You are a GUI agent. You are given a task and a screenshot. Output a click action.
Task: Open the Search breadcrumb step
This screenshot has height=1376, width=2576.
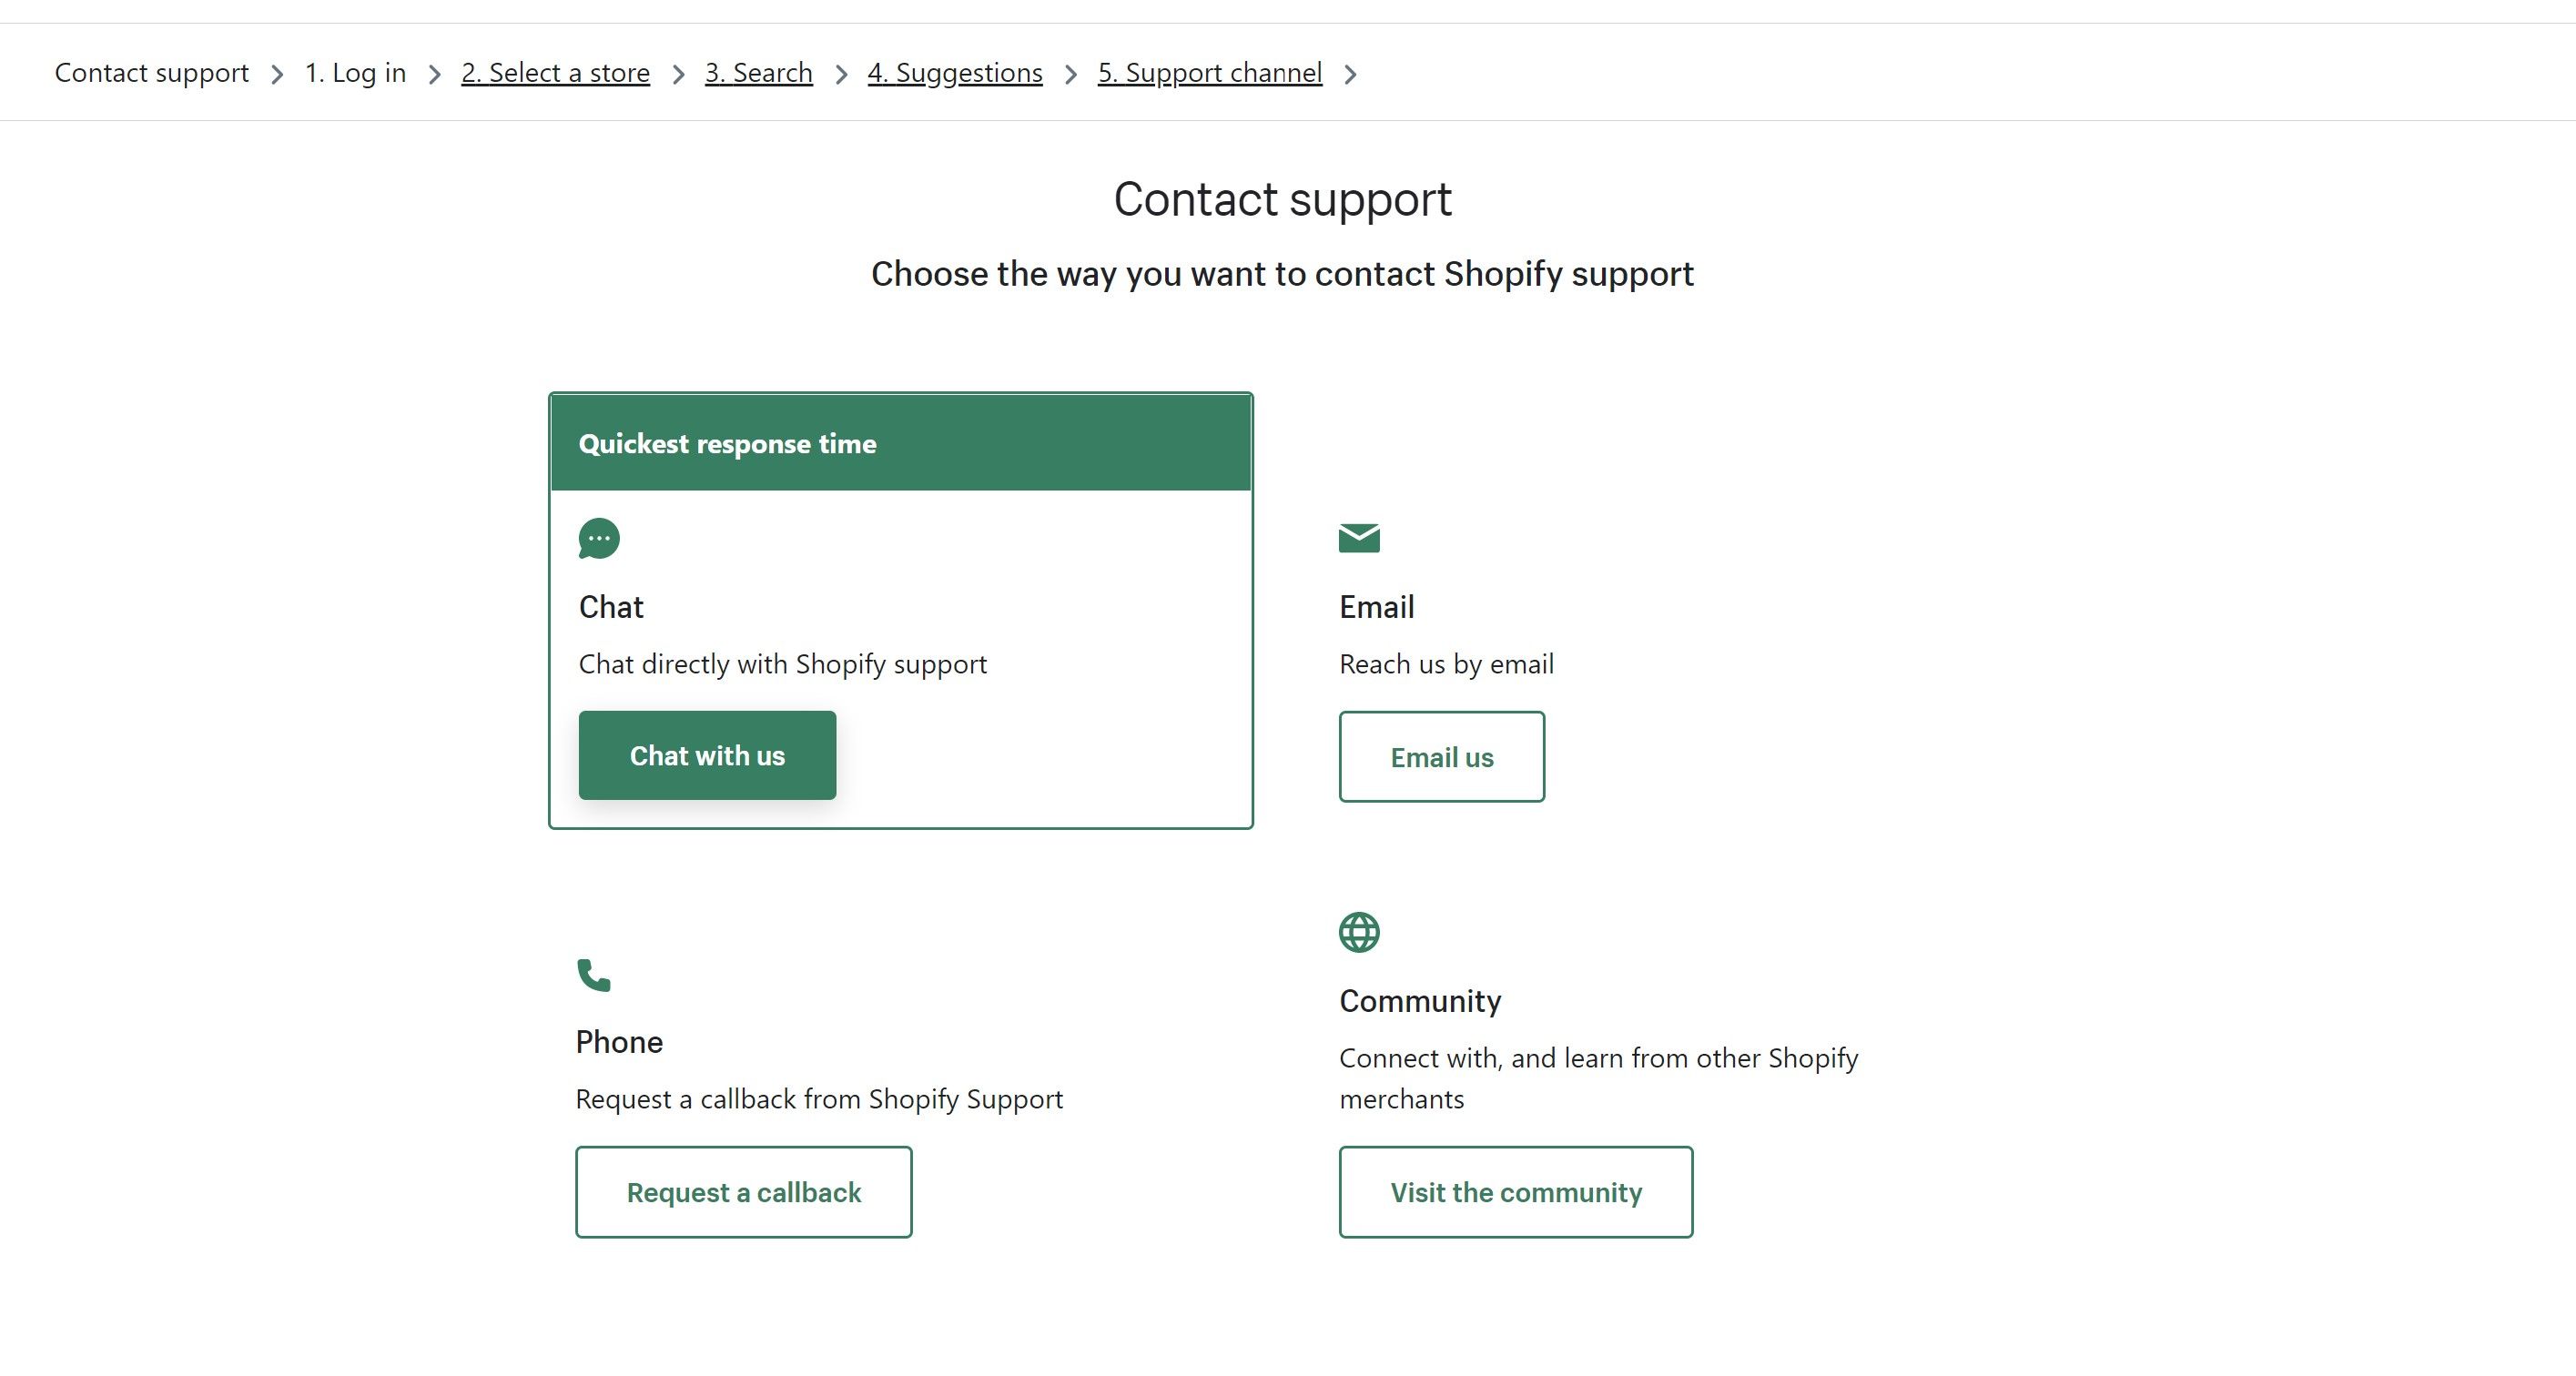click(x=758, y=73)
